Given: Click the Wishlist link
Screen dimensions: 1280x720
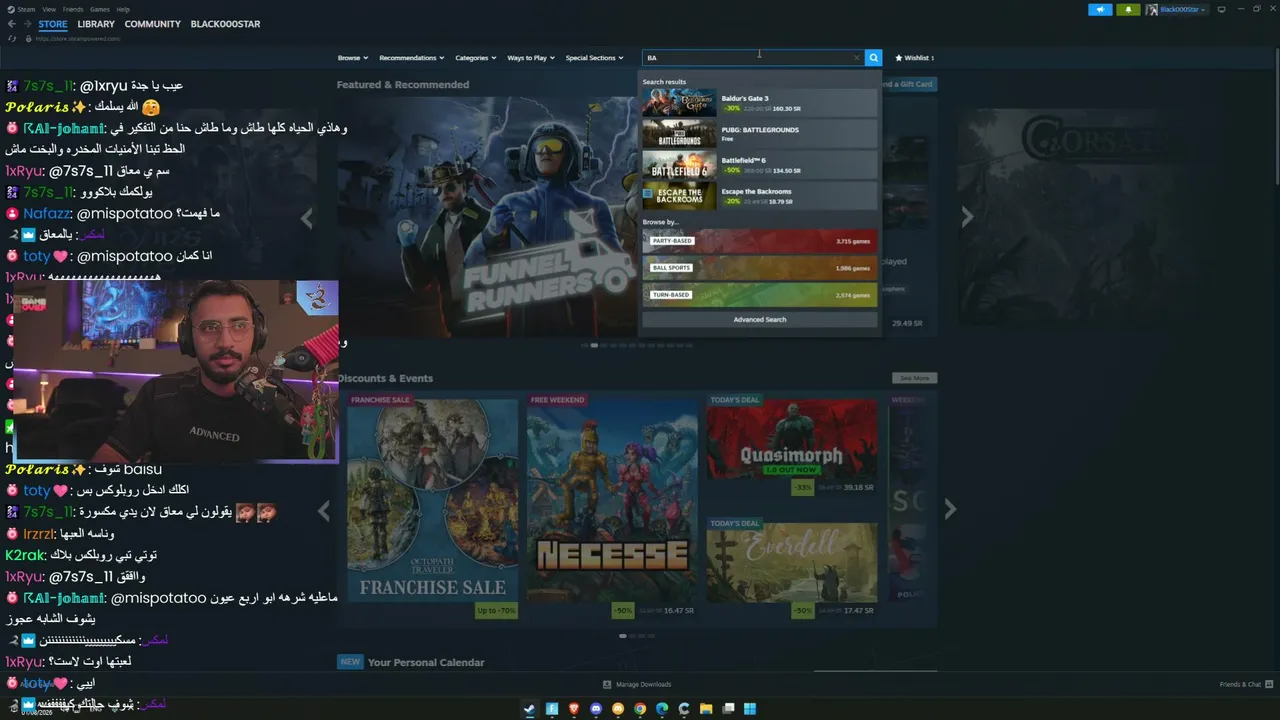Looking at the screenshot, I should coord(914,58).
